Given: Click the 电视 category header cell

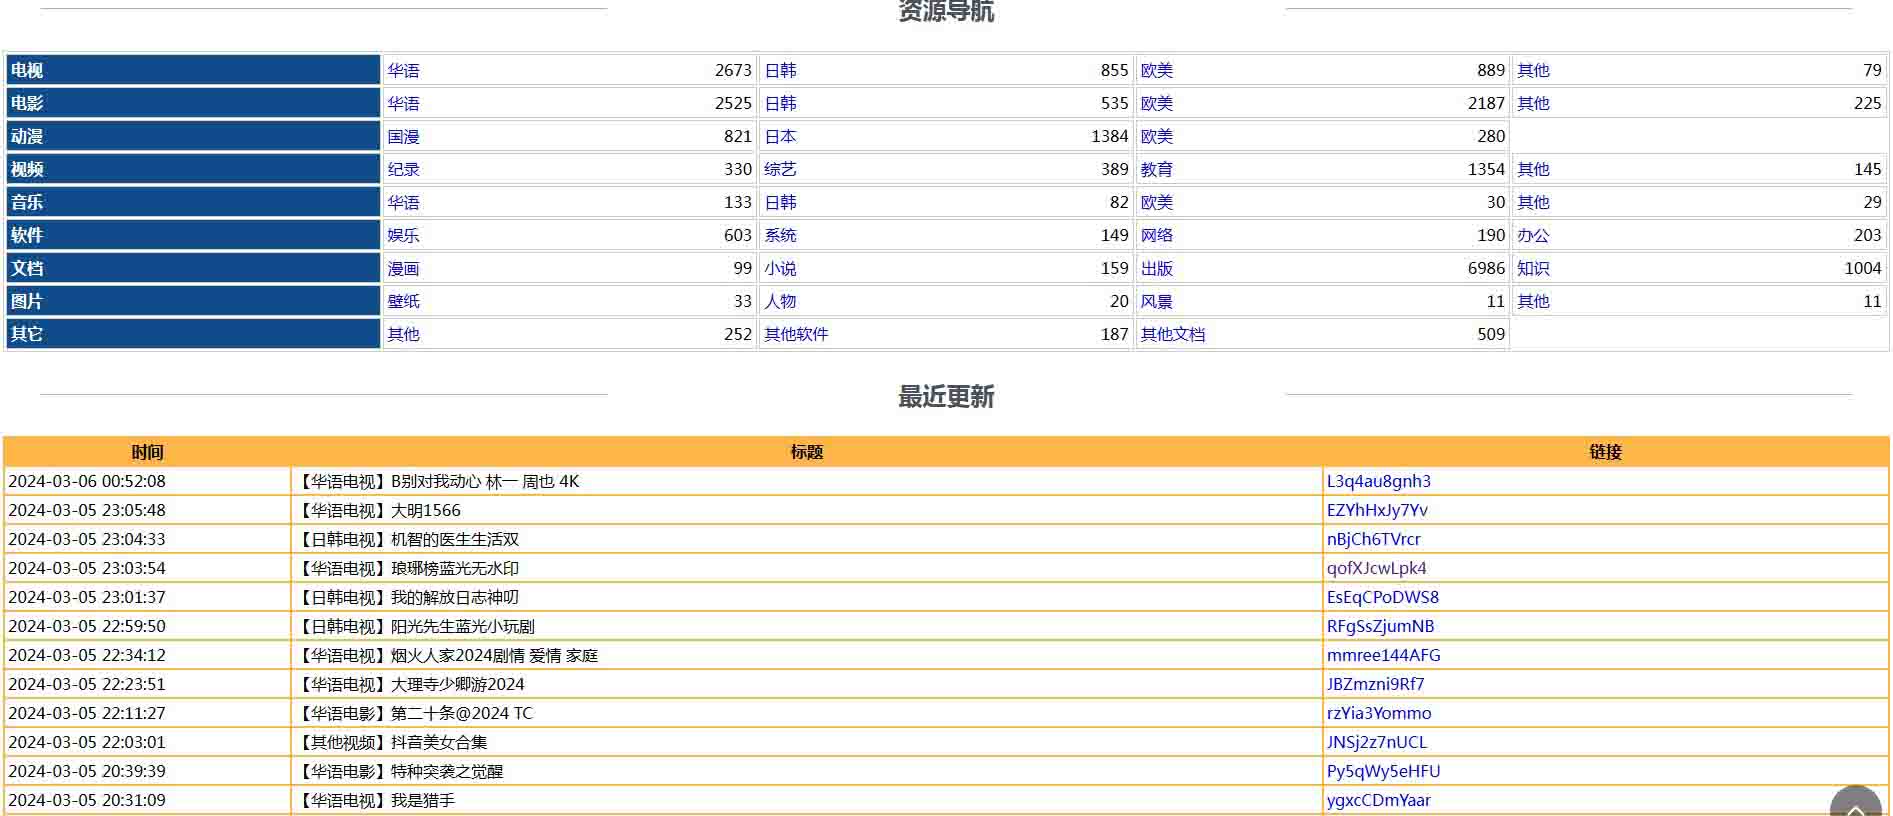Looking at the screenshot, I should 193,70.
